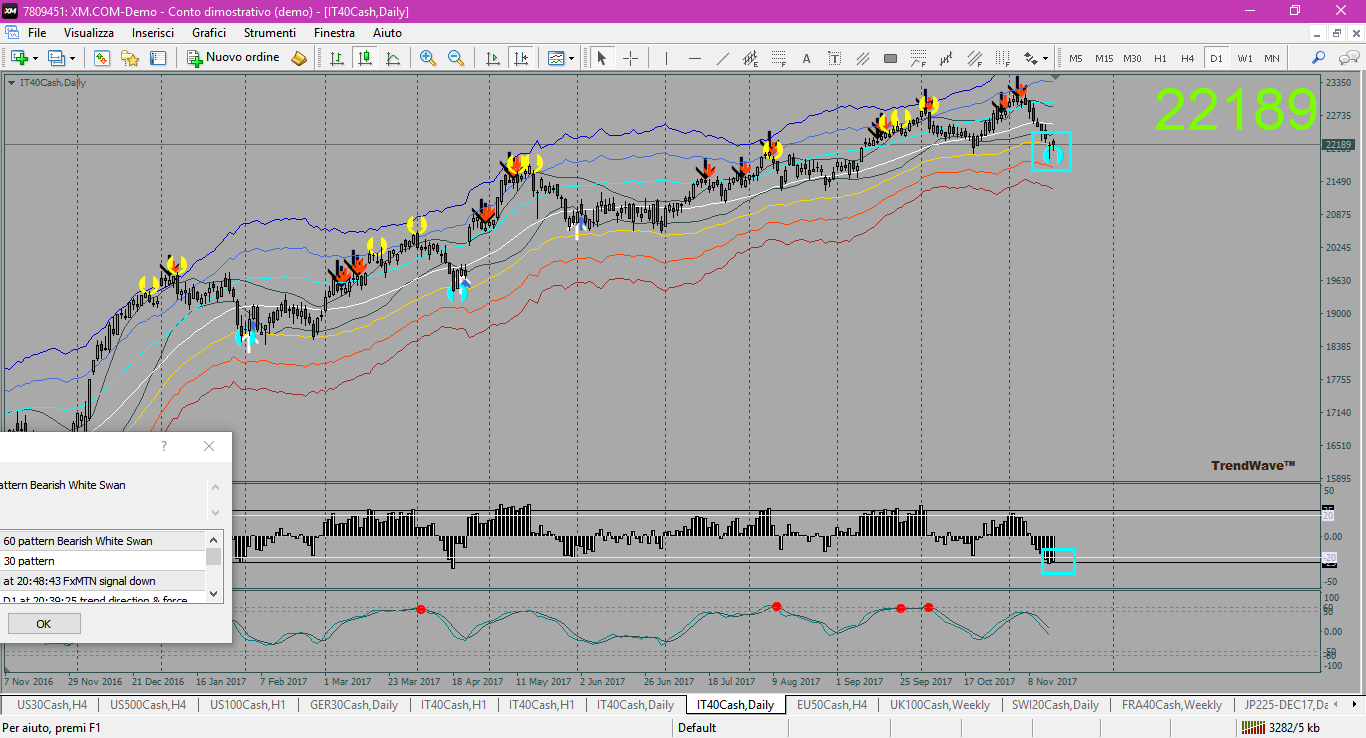Toggle auto scroll of chart
The image size is (1366, 738).
pos(492,58)
